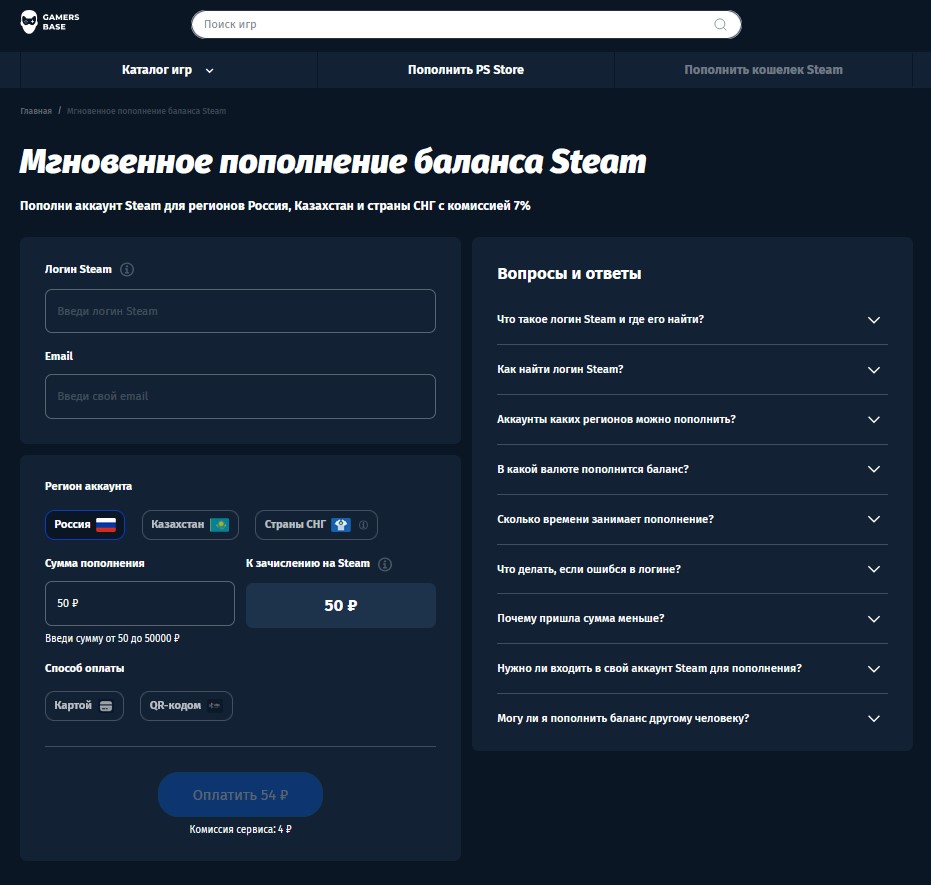931x885 pixels.
Task: Expand 'В какой валюте пополнится баланс?'
Action: [692, 469]
